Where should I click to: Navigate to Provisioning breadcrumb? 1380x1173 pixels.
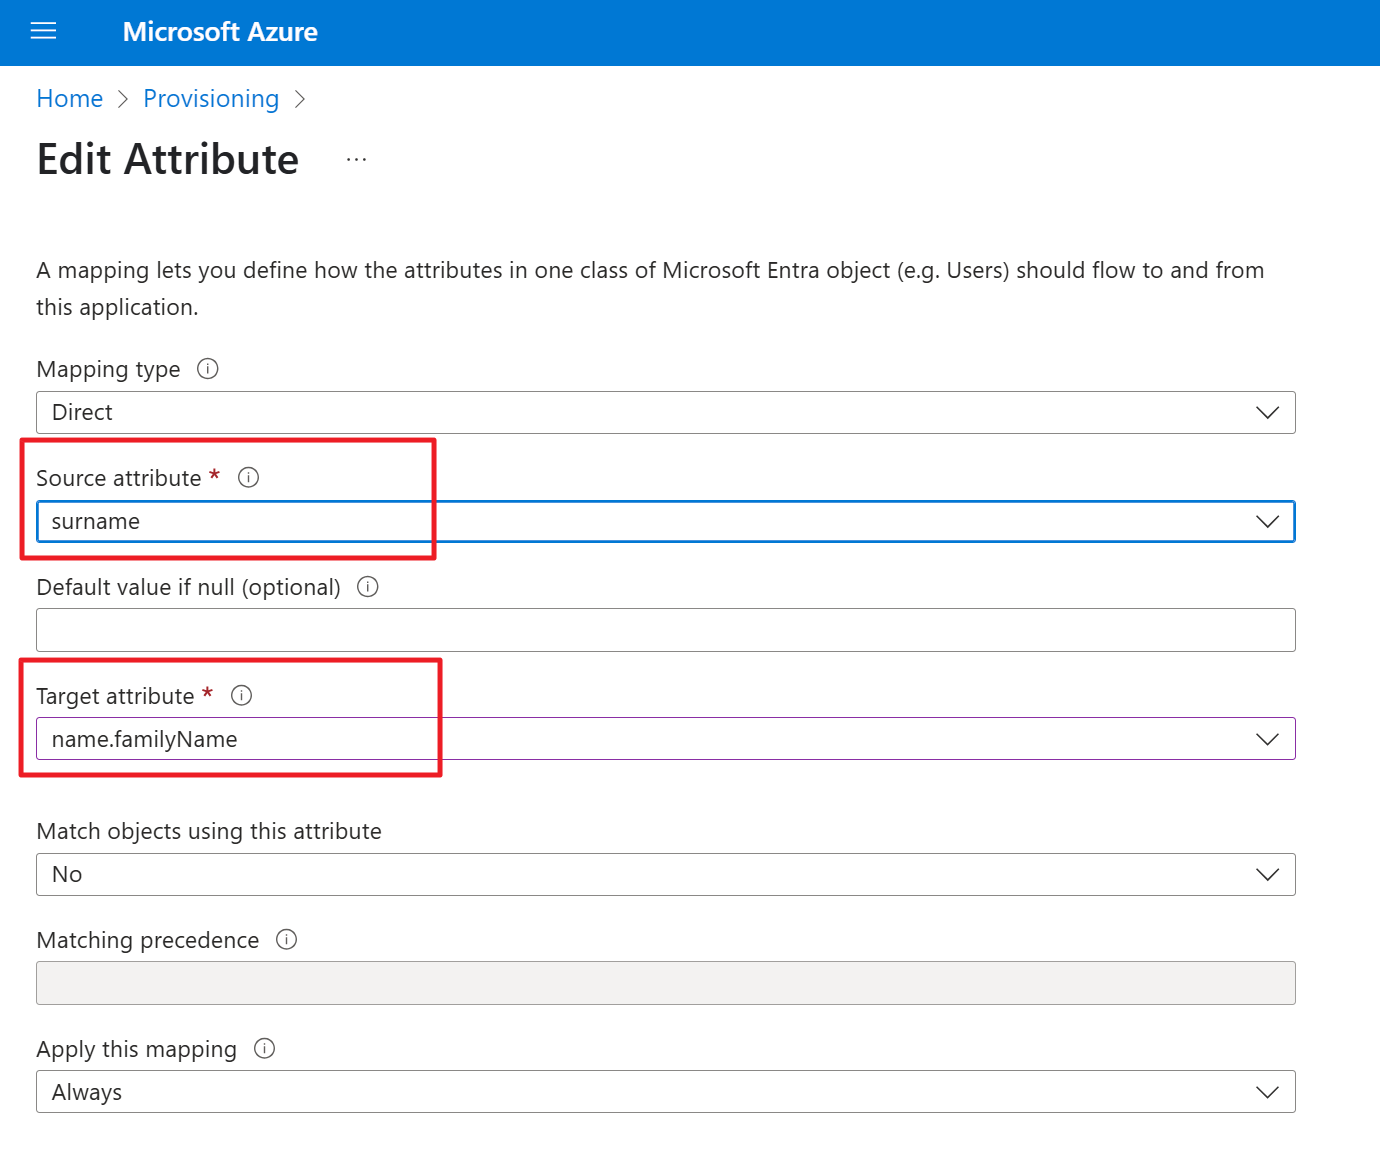tap(211, 99)
